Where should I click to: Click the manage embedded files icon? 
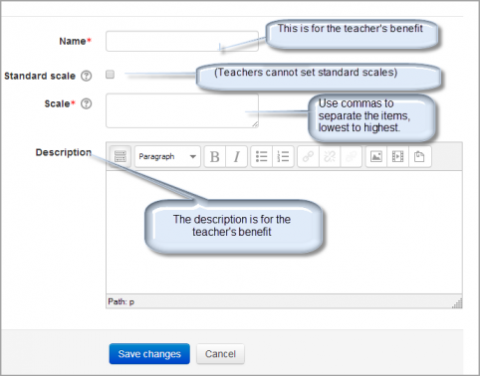pyautogui.click(x=419, y=156)
